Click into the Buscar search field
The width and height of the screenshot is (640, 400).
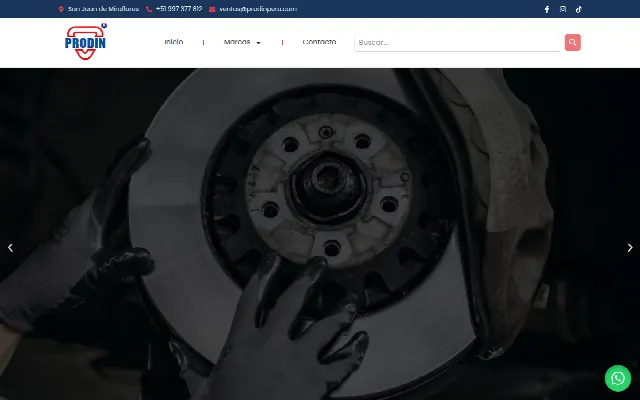(457, 42)
